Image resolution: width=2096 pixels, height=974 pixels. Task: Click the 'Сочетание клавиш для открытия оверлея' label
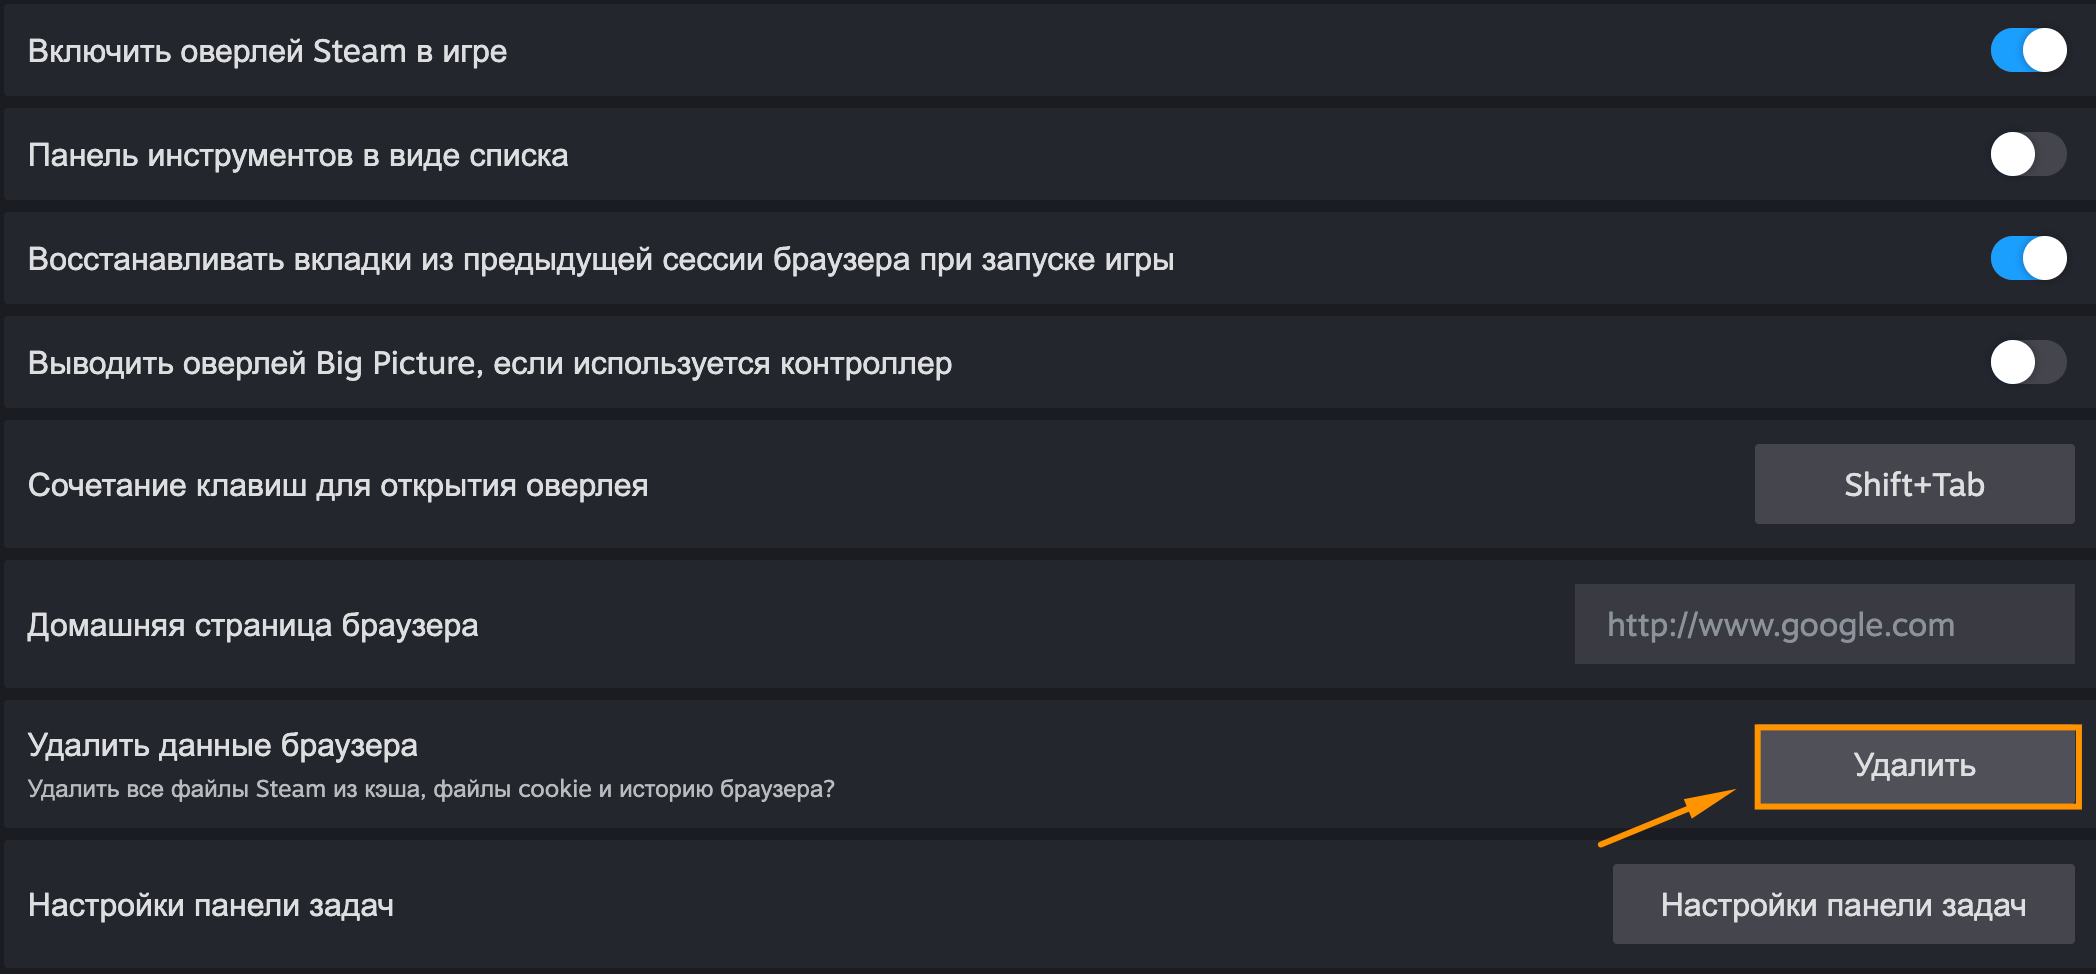(x=338, y=485)
